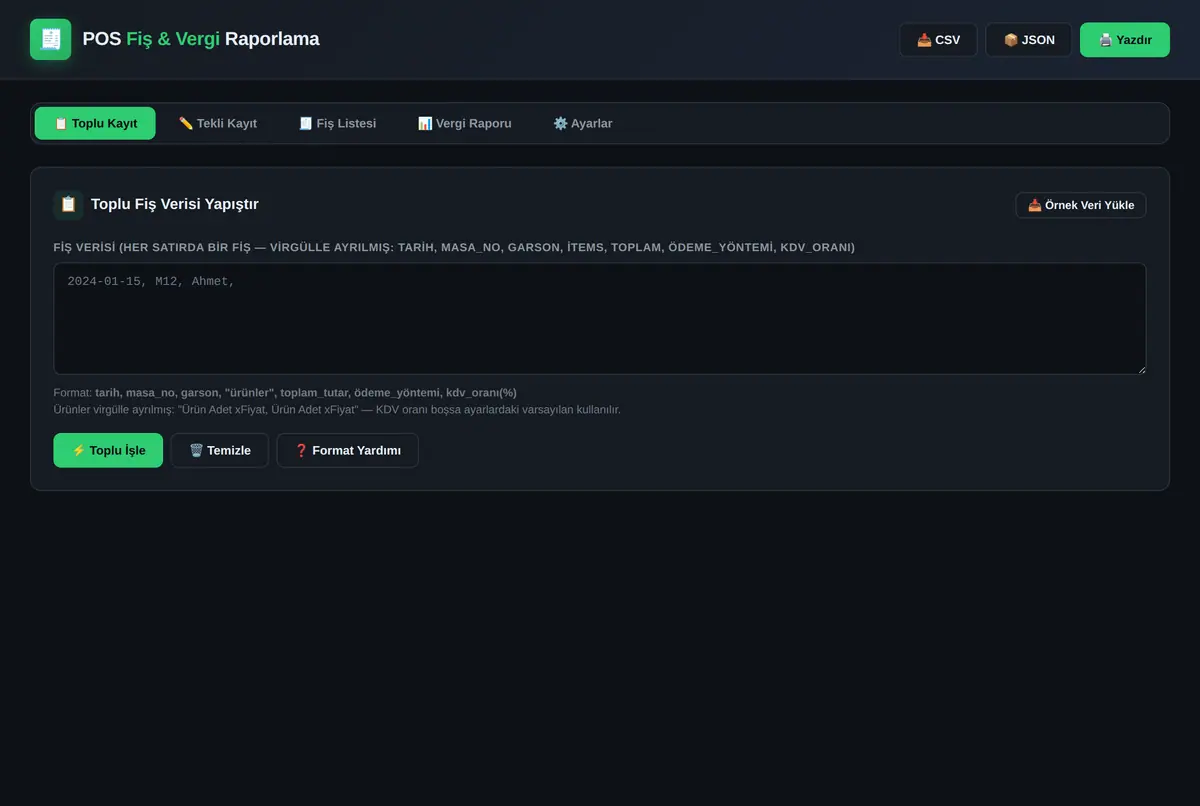1200x806 pixels.
Task: Open Format Yardımı help
Action: (347, 450)
